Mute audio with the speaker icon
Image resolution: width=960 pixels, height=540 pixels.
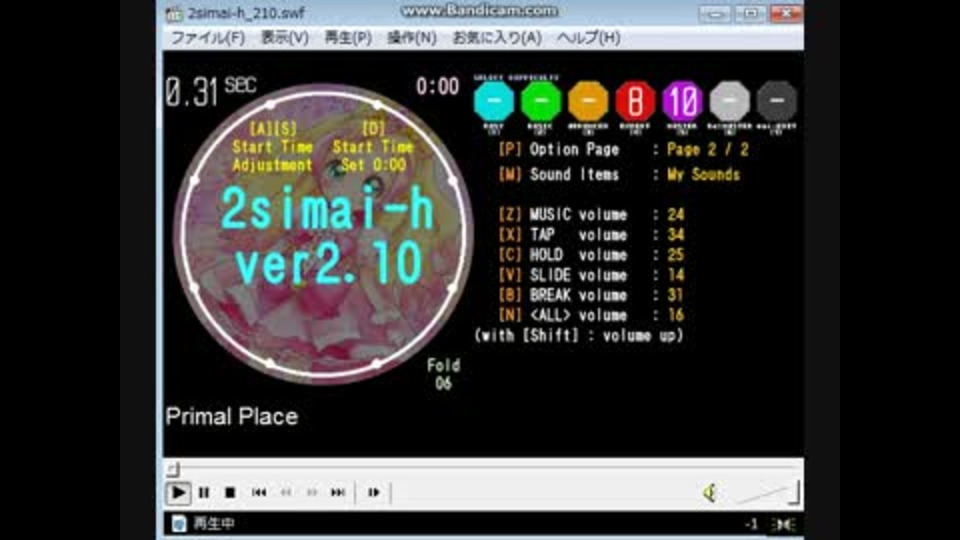(x=710, y=493)
